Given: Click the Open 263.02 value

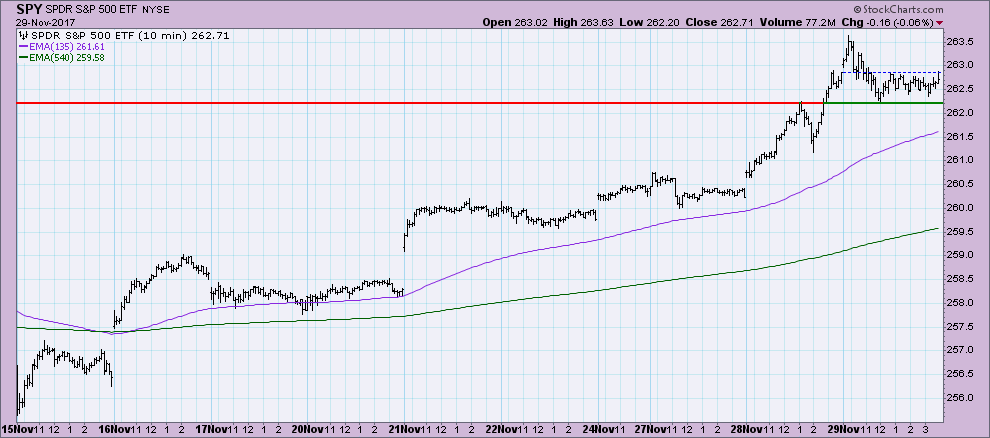Looking at the screenshot, I should tap(515, 22).
